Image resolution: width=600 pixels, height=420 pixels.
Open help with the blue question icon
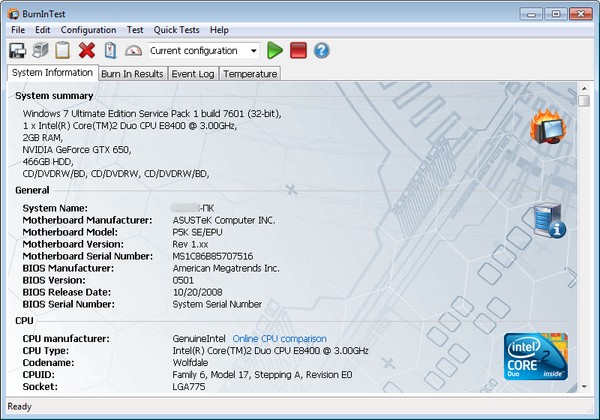coord(321,50)
